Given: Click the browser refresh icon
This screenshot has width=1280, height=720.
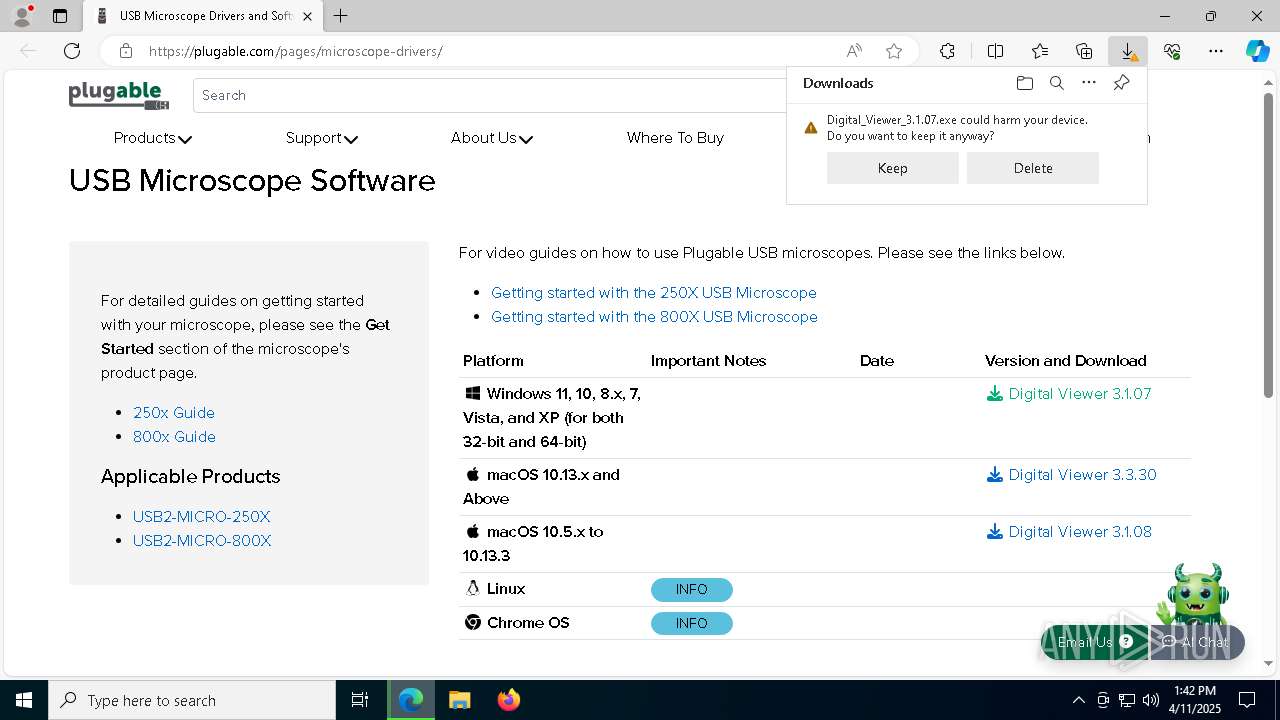Looking at the screenshot, I should 72,51.
